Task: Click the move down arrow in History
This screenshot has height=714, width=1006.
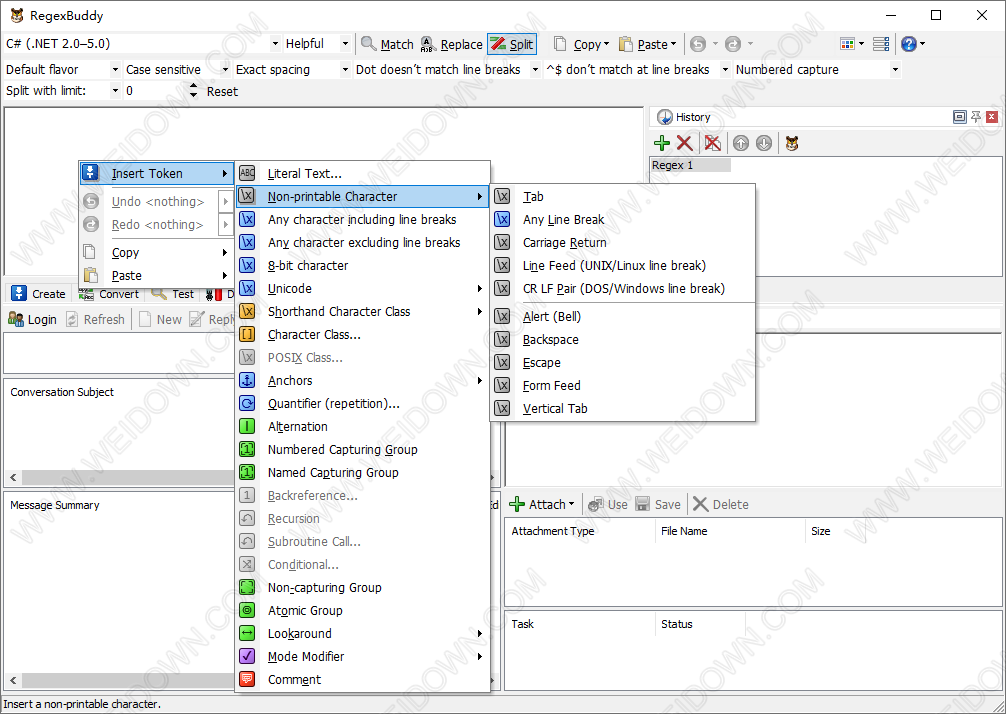Action: 763,143
